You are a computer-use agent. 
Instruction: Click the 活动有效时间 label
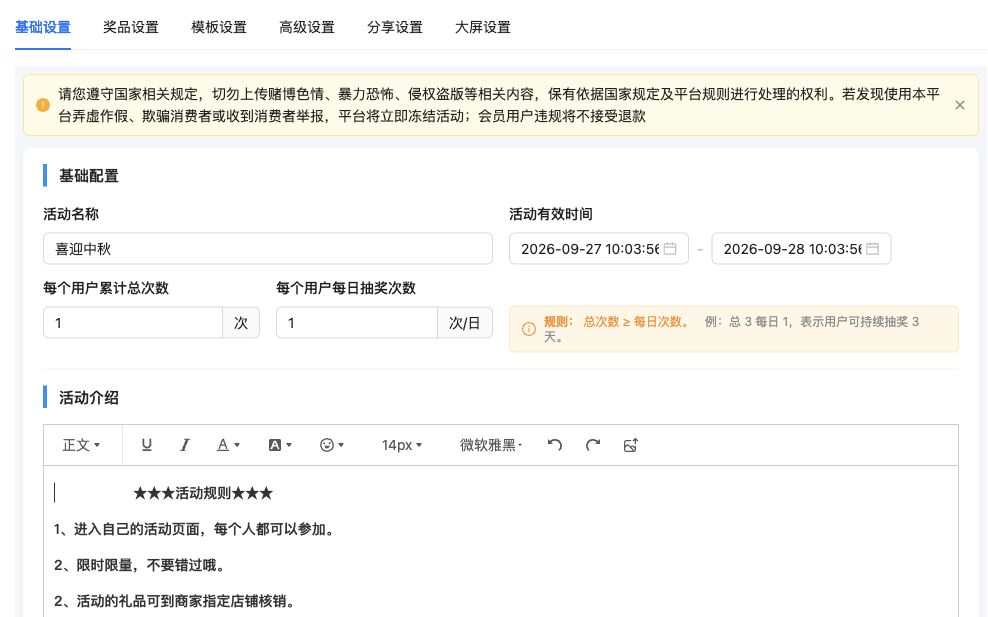point(551,214)
